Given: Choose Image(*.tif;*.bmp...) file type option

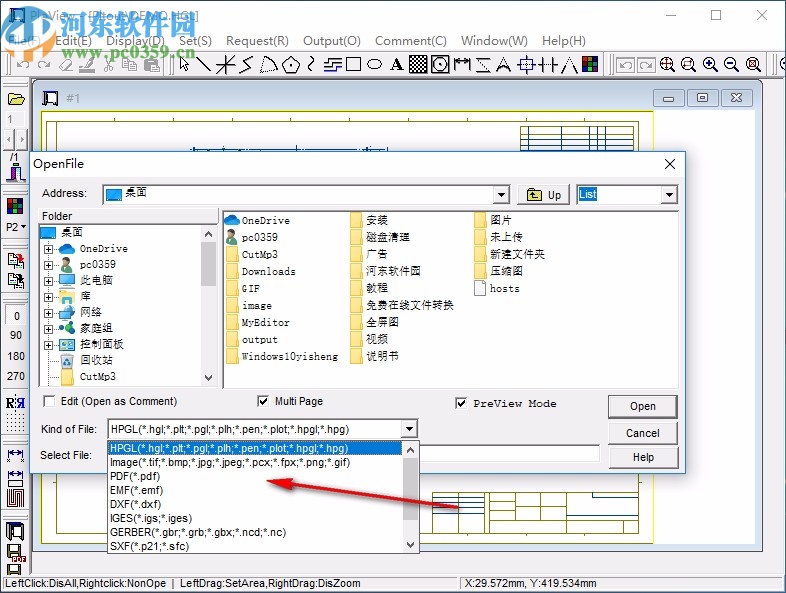Looking at the screenshot, I should tap(255, 462).
